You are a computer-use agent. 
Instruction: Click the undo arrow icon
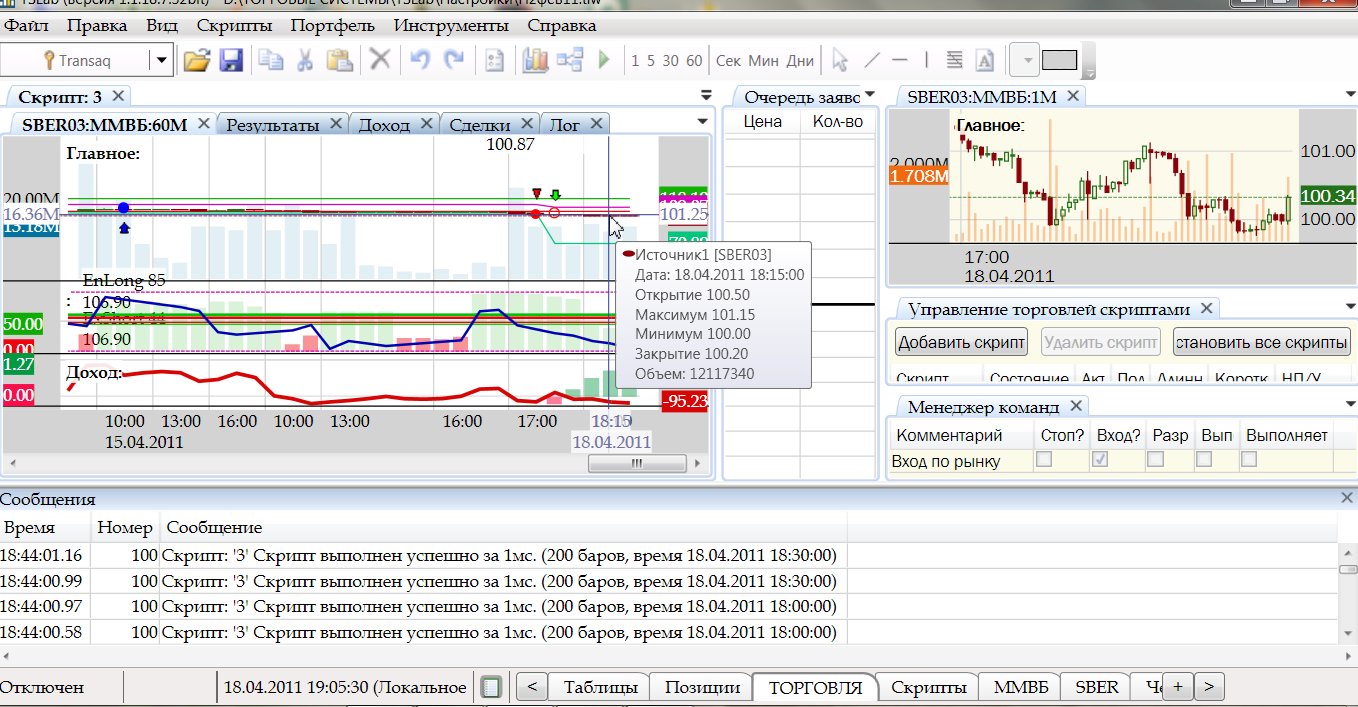tap(420, 60)
